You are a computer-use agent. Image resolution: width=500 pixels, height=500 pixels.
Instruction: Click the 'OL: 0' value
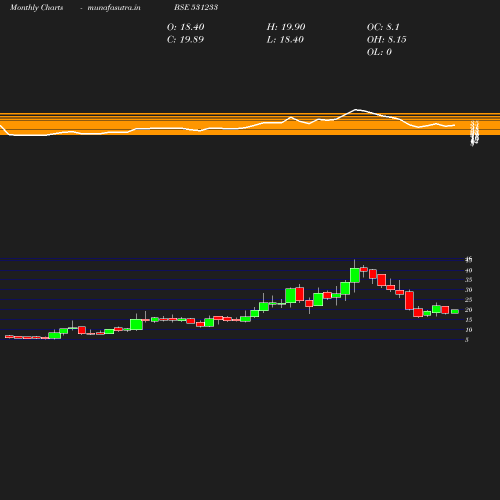[379, 52]
